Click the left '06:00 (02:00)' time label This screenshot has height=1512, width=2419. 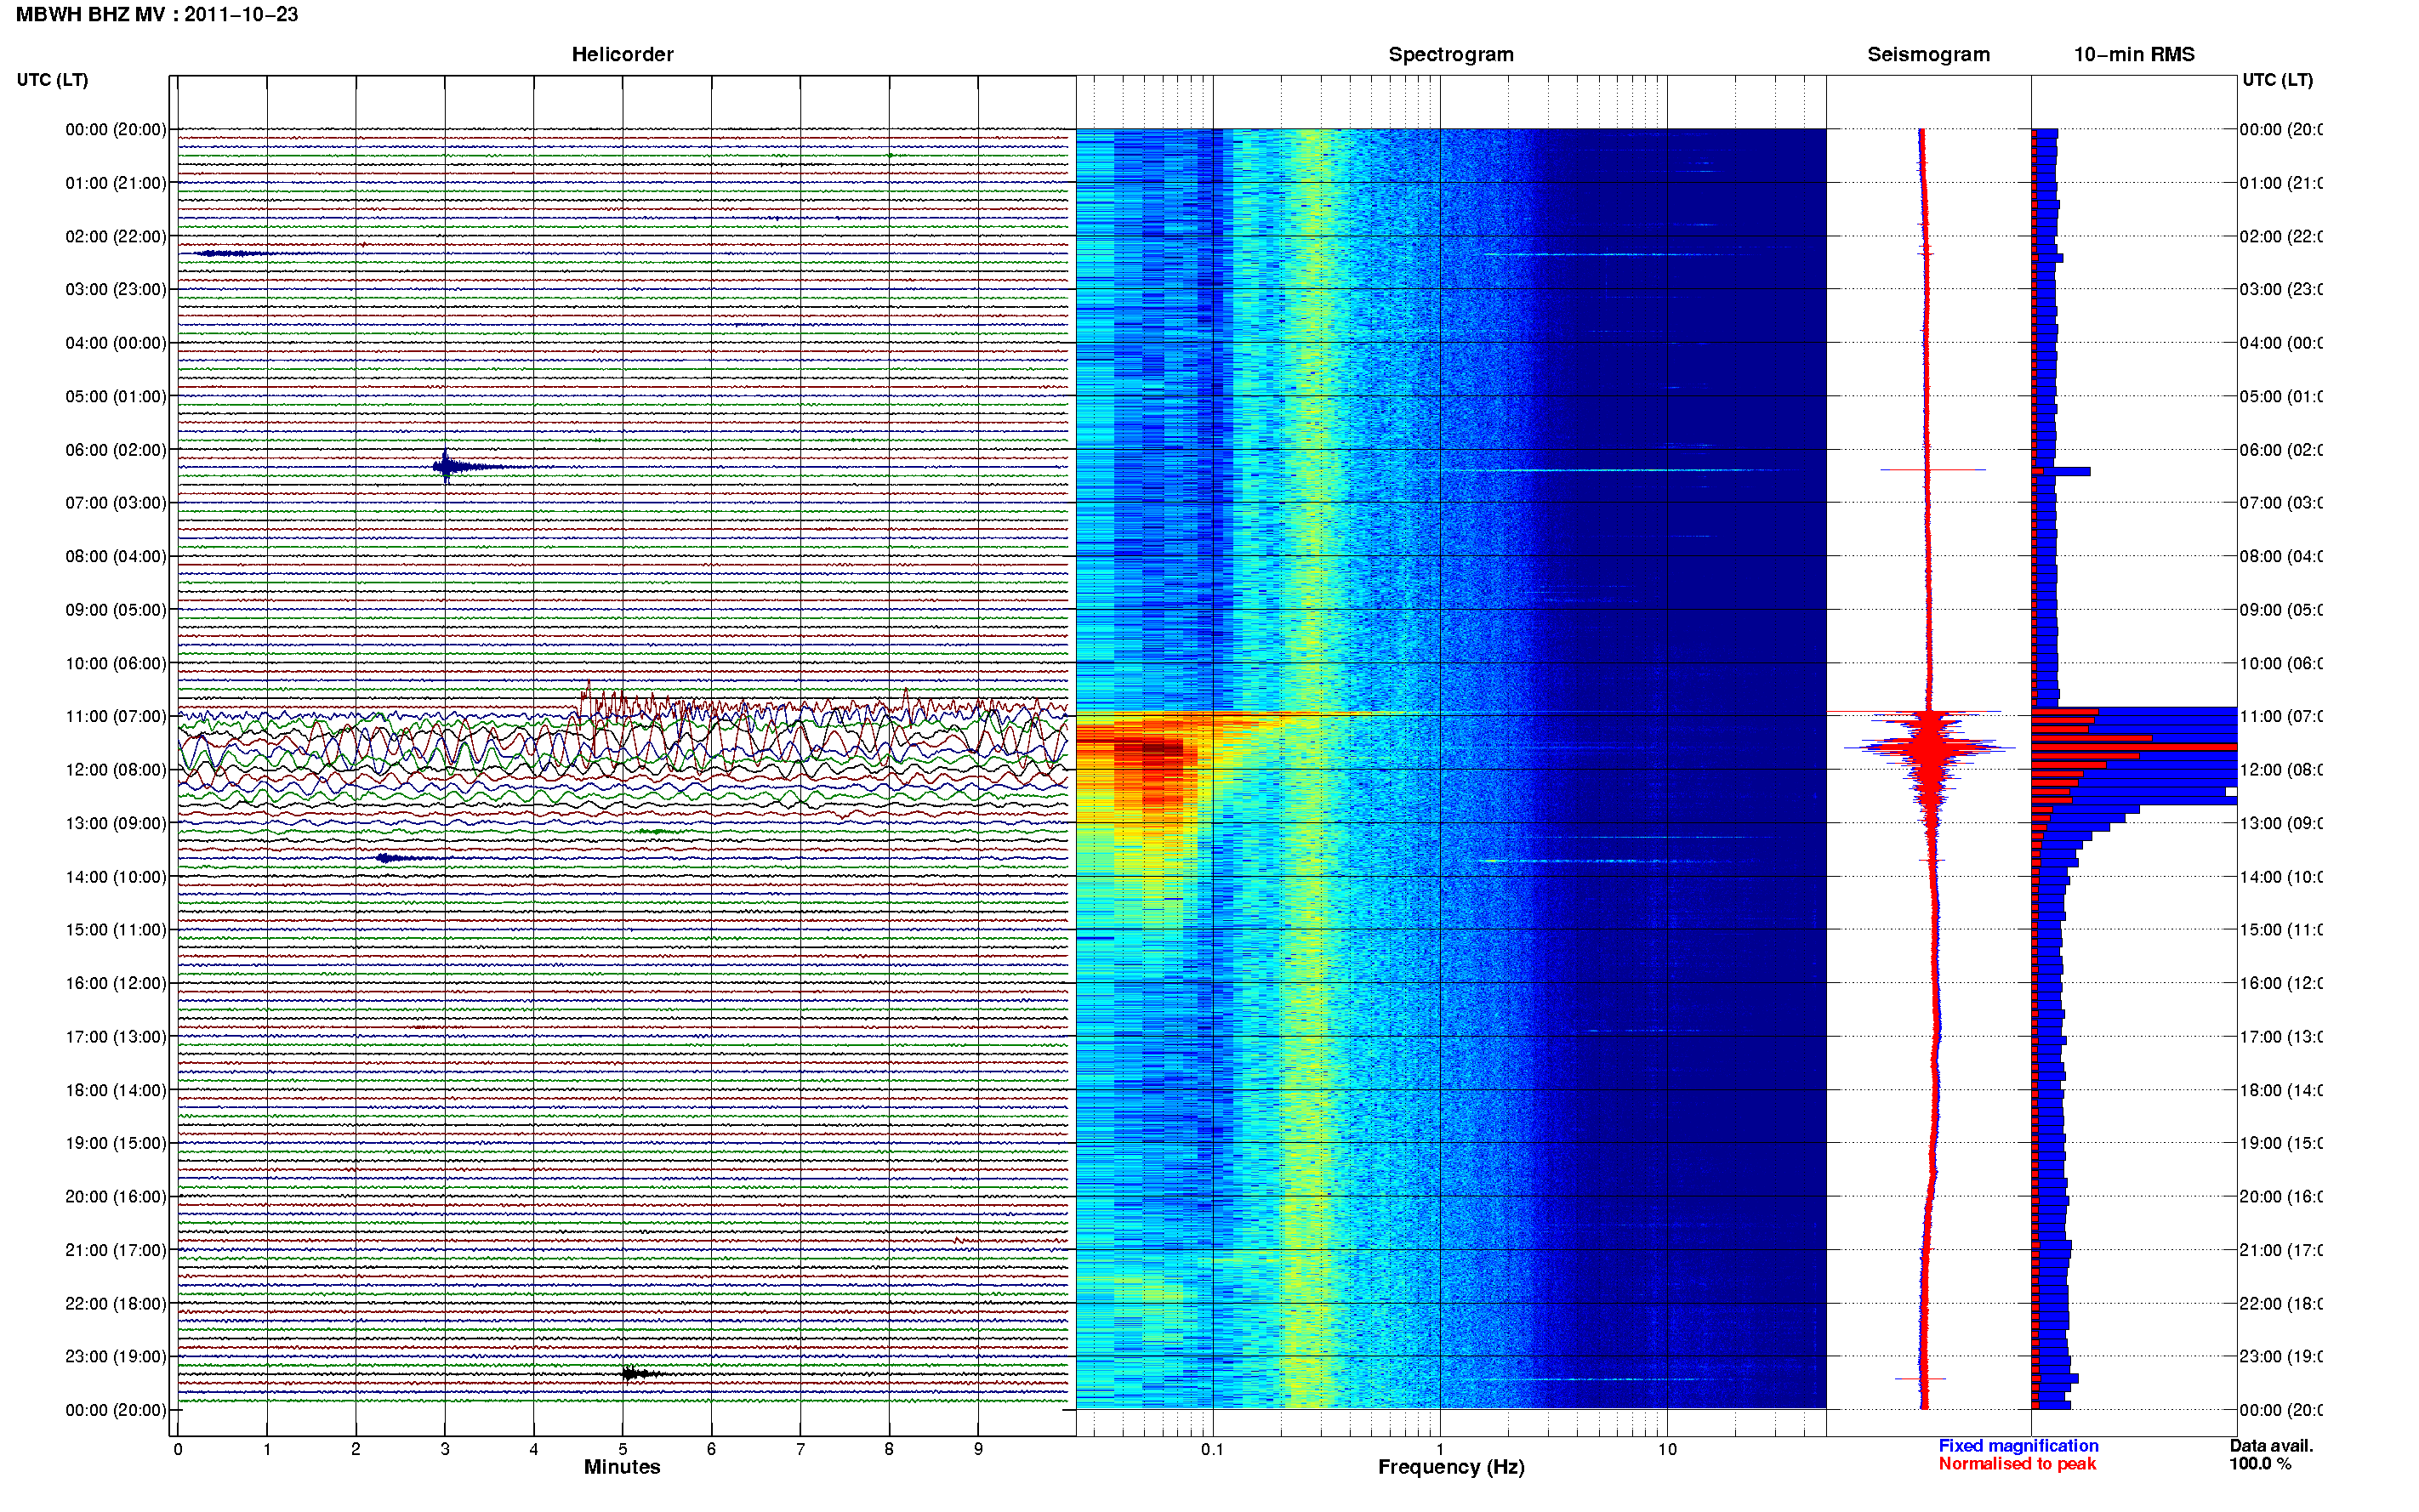(116, 450)
